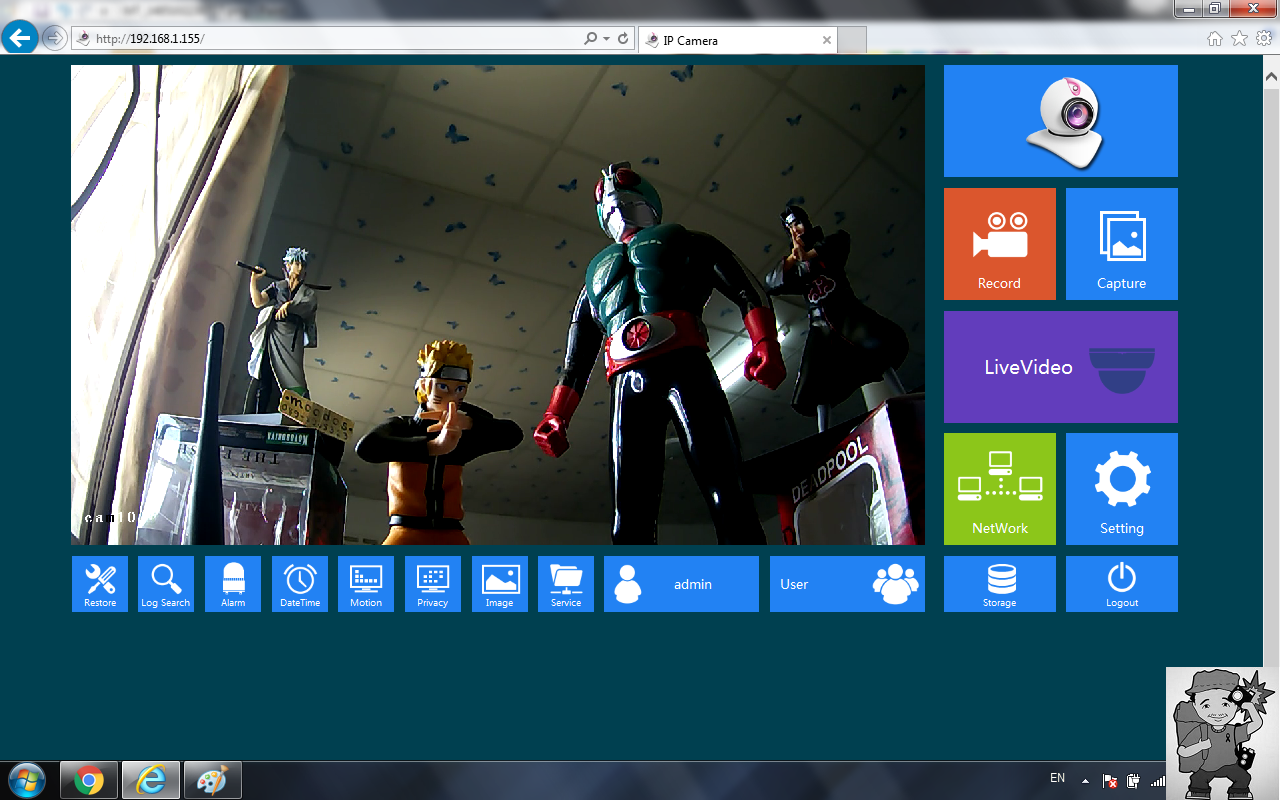Open the Motion detection tile
The height and width of the screenshot is (800, 1280).
[366, 584]
